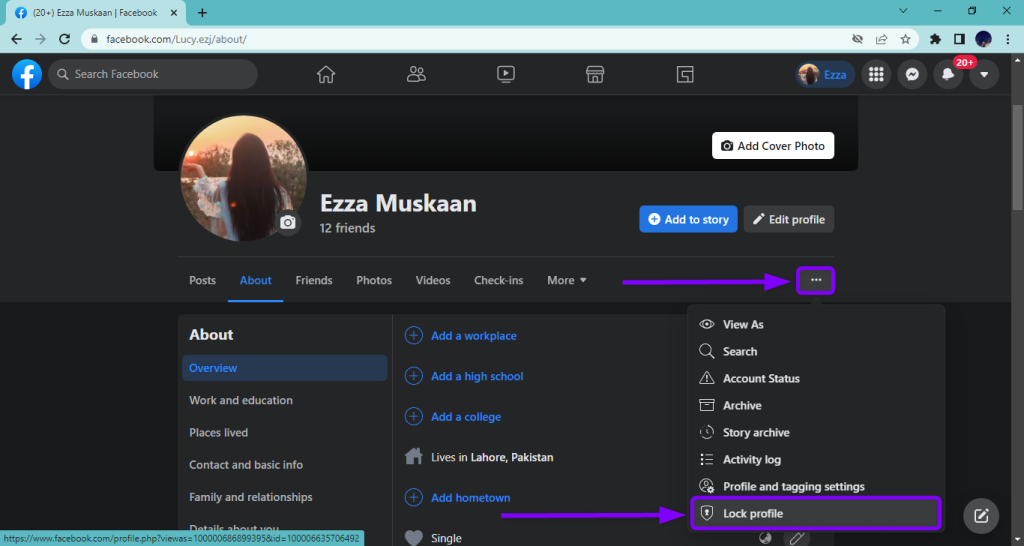Screen dimensions: 1024x546
Task: Toggle the browser side panel icon
Action: point(959,39)
